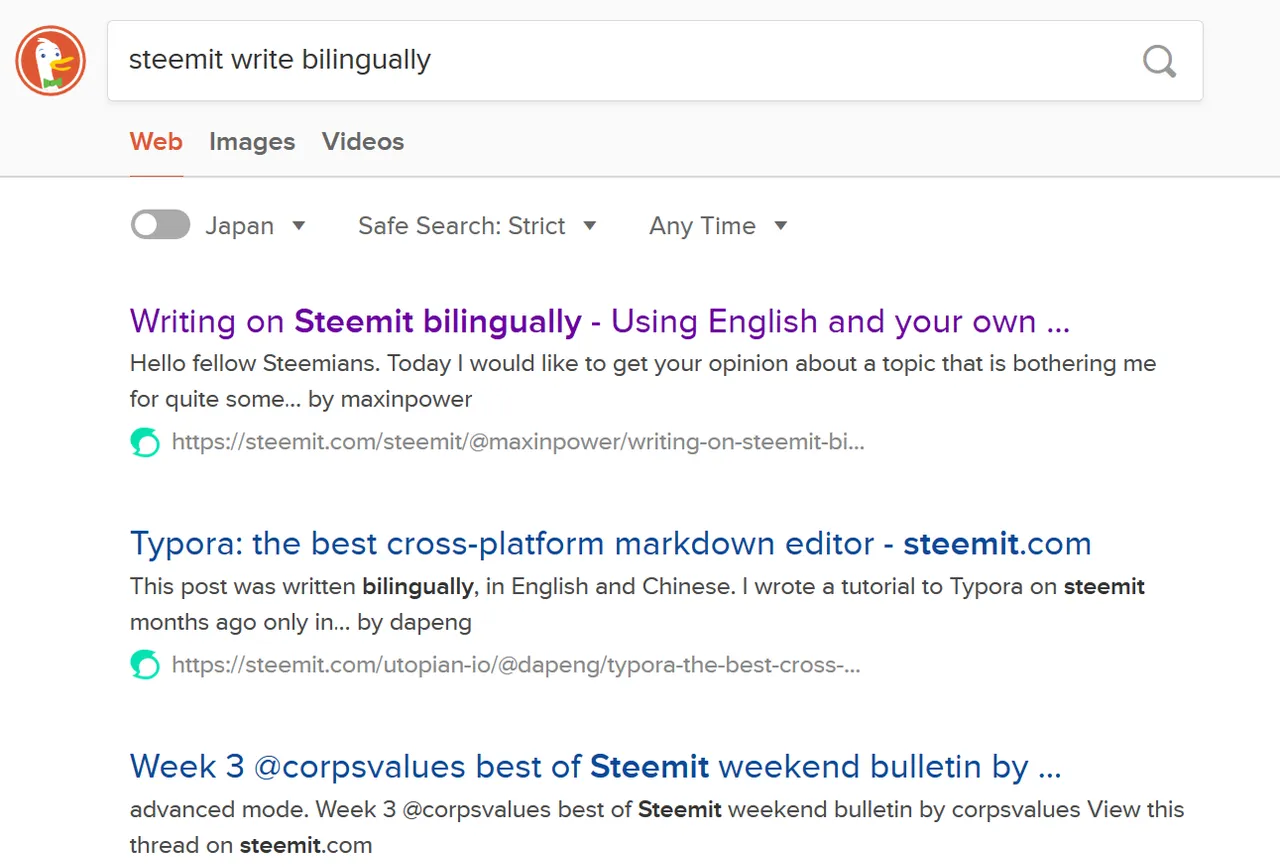This screenshot has width=1280, height=867.
Task: Click the snippet starting 'Hello fellow Steemians'
Action: [643, 381]
